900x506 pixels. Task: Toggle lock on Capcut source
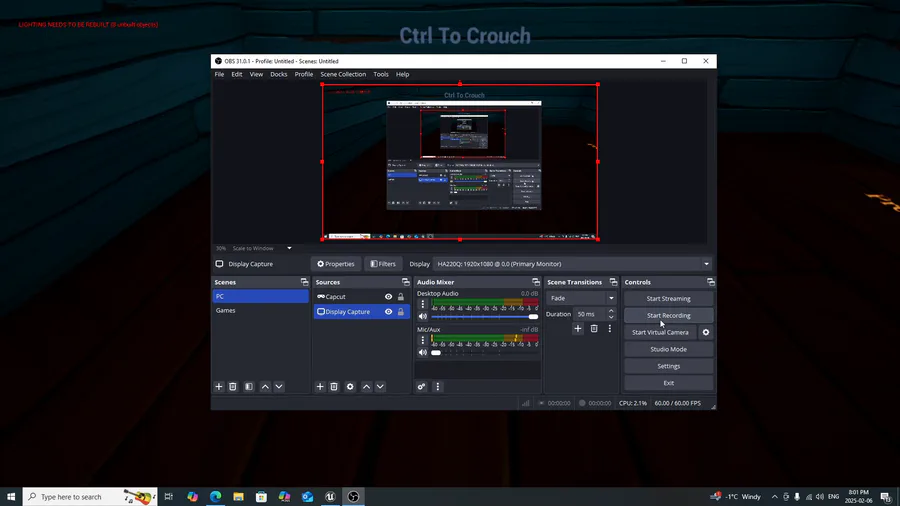point(401,297)
